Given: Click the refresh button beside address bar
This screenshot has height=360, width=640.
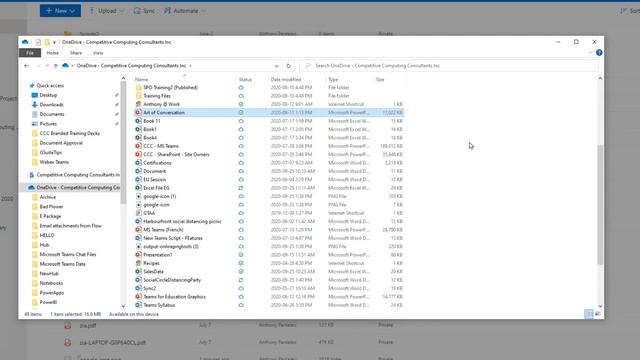Looking at the screenshot, I should [289, 66].
